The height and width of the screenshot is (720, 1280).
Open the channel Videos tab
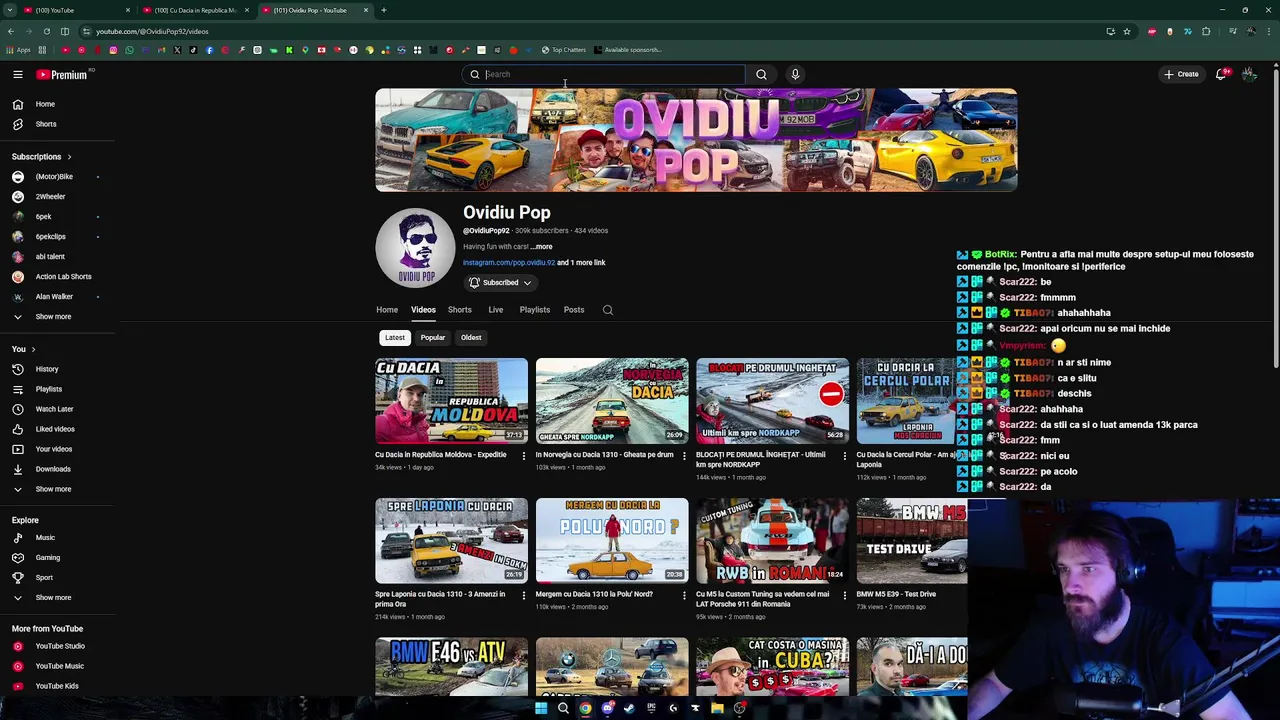click(x=423, y=310)
